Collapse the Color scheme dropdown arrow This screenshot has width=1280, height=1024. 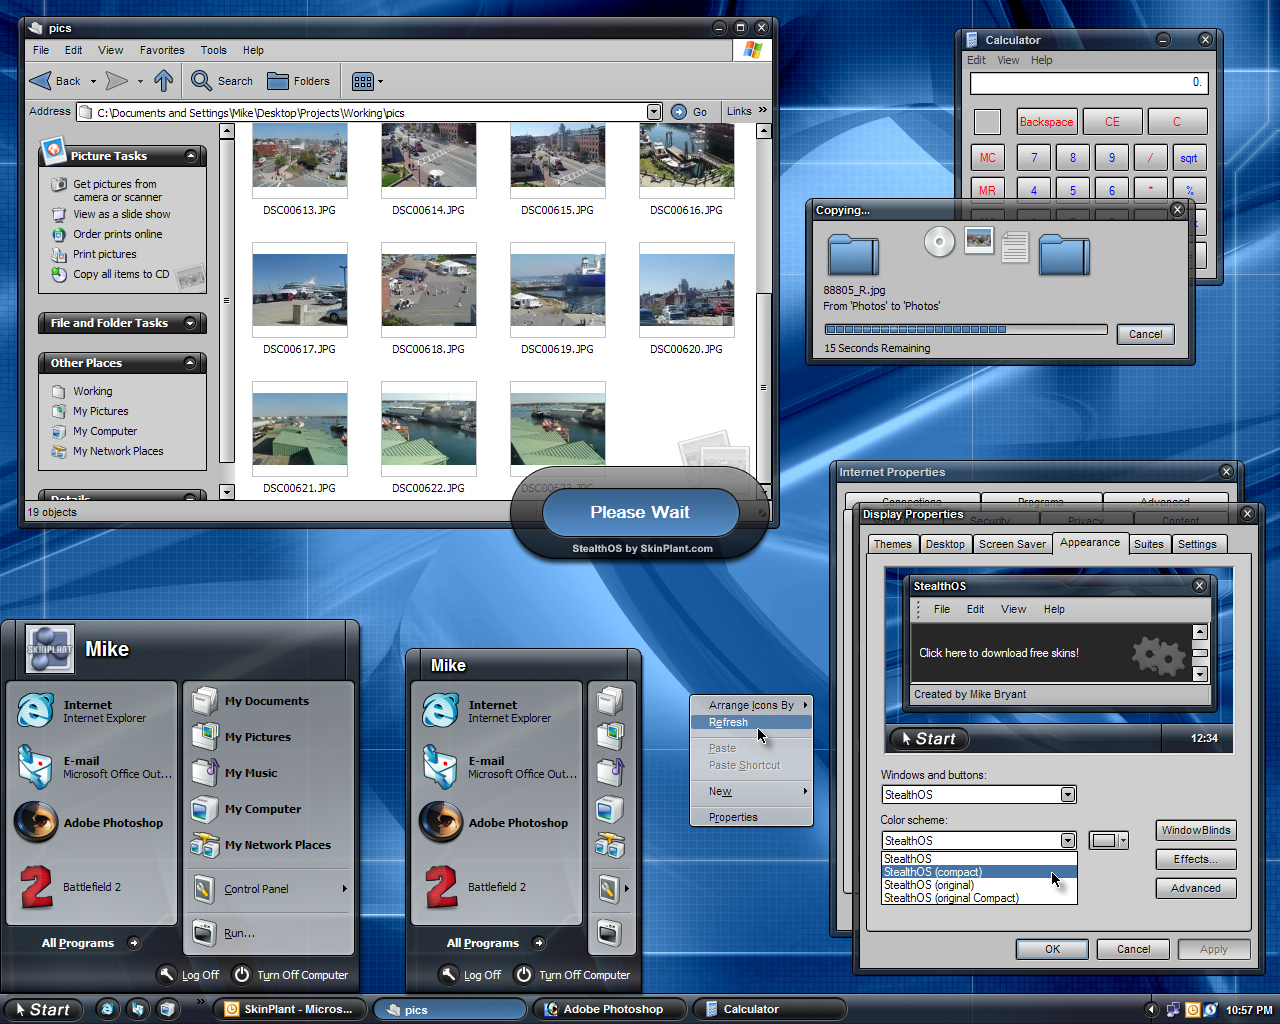(x=1068, y=841)
